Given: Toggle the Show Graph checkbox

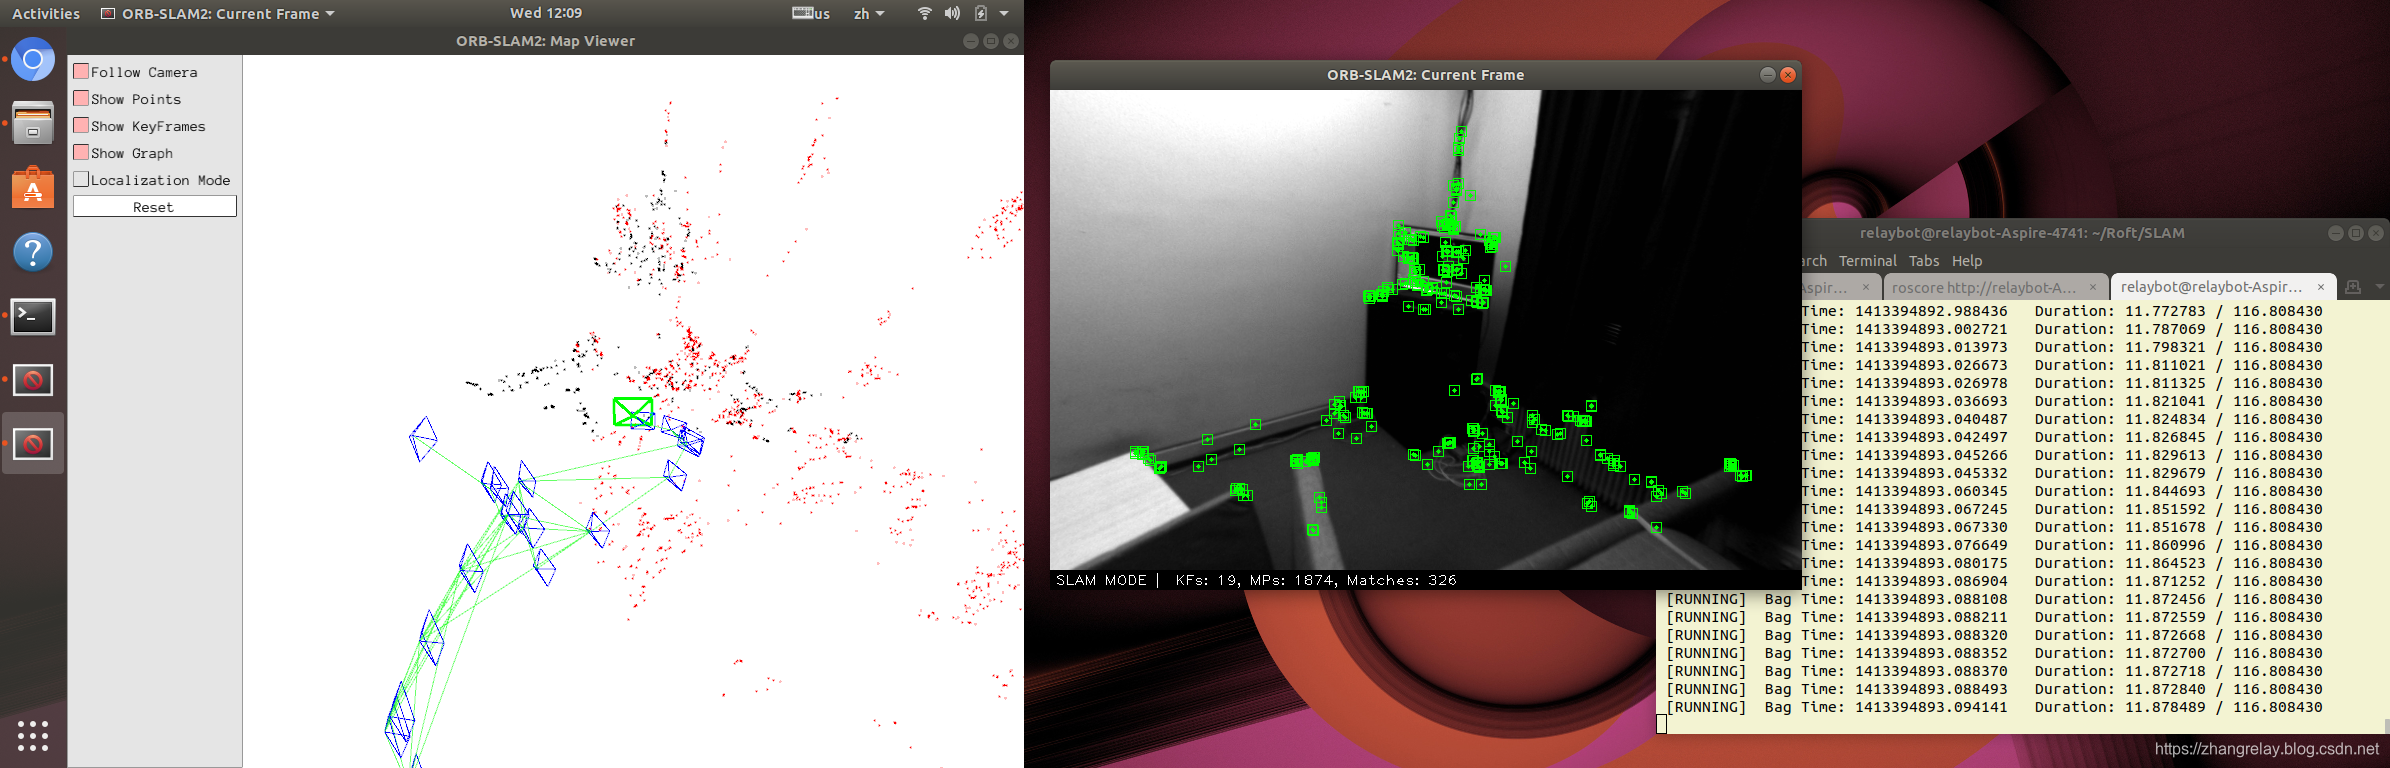Looking at the screenshot, I should point(81,152).
